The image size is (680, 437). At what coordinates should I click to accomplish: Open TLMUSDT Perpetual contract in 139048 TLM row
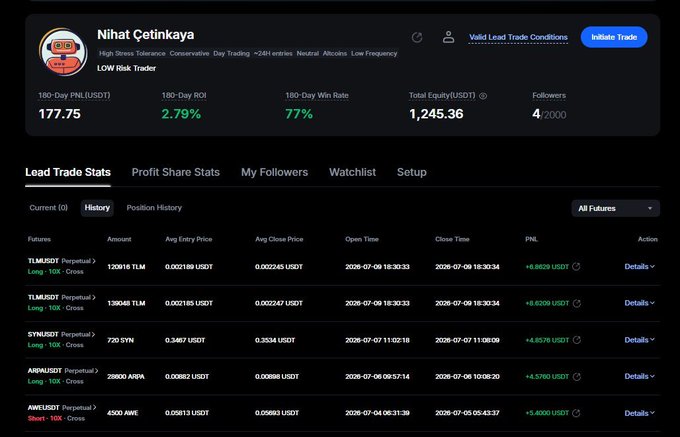pyautogui.click(x=62, y=297)
